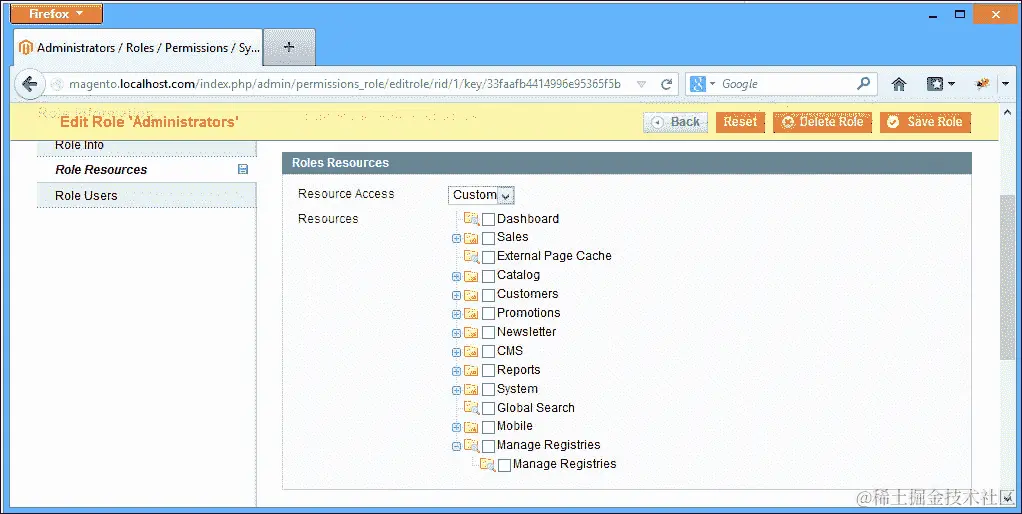Expand the Mobile tree node
Viewport: 1022px width, 514px height.
coord(456,428)
